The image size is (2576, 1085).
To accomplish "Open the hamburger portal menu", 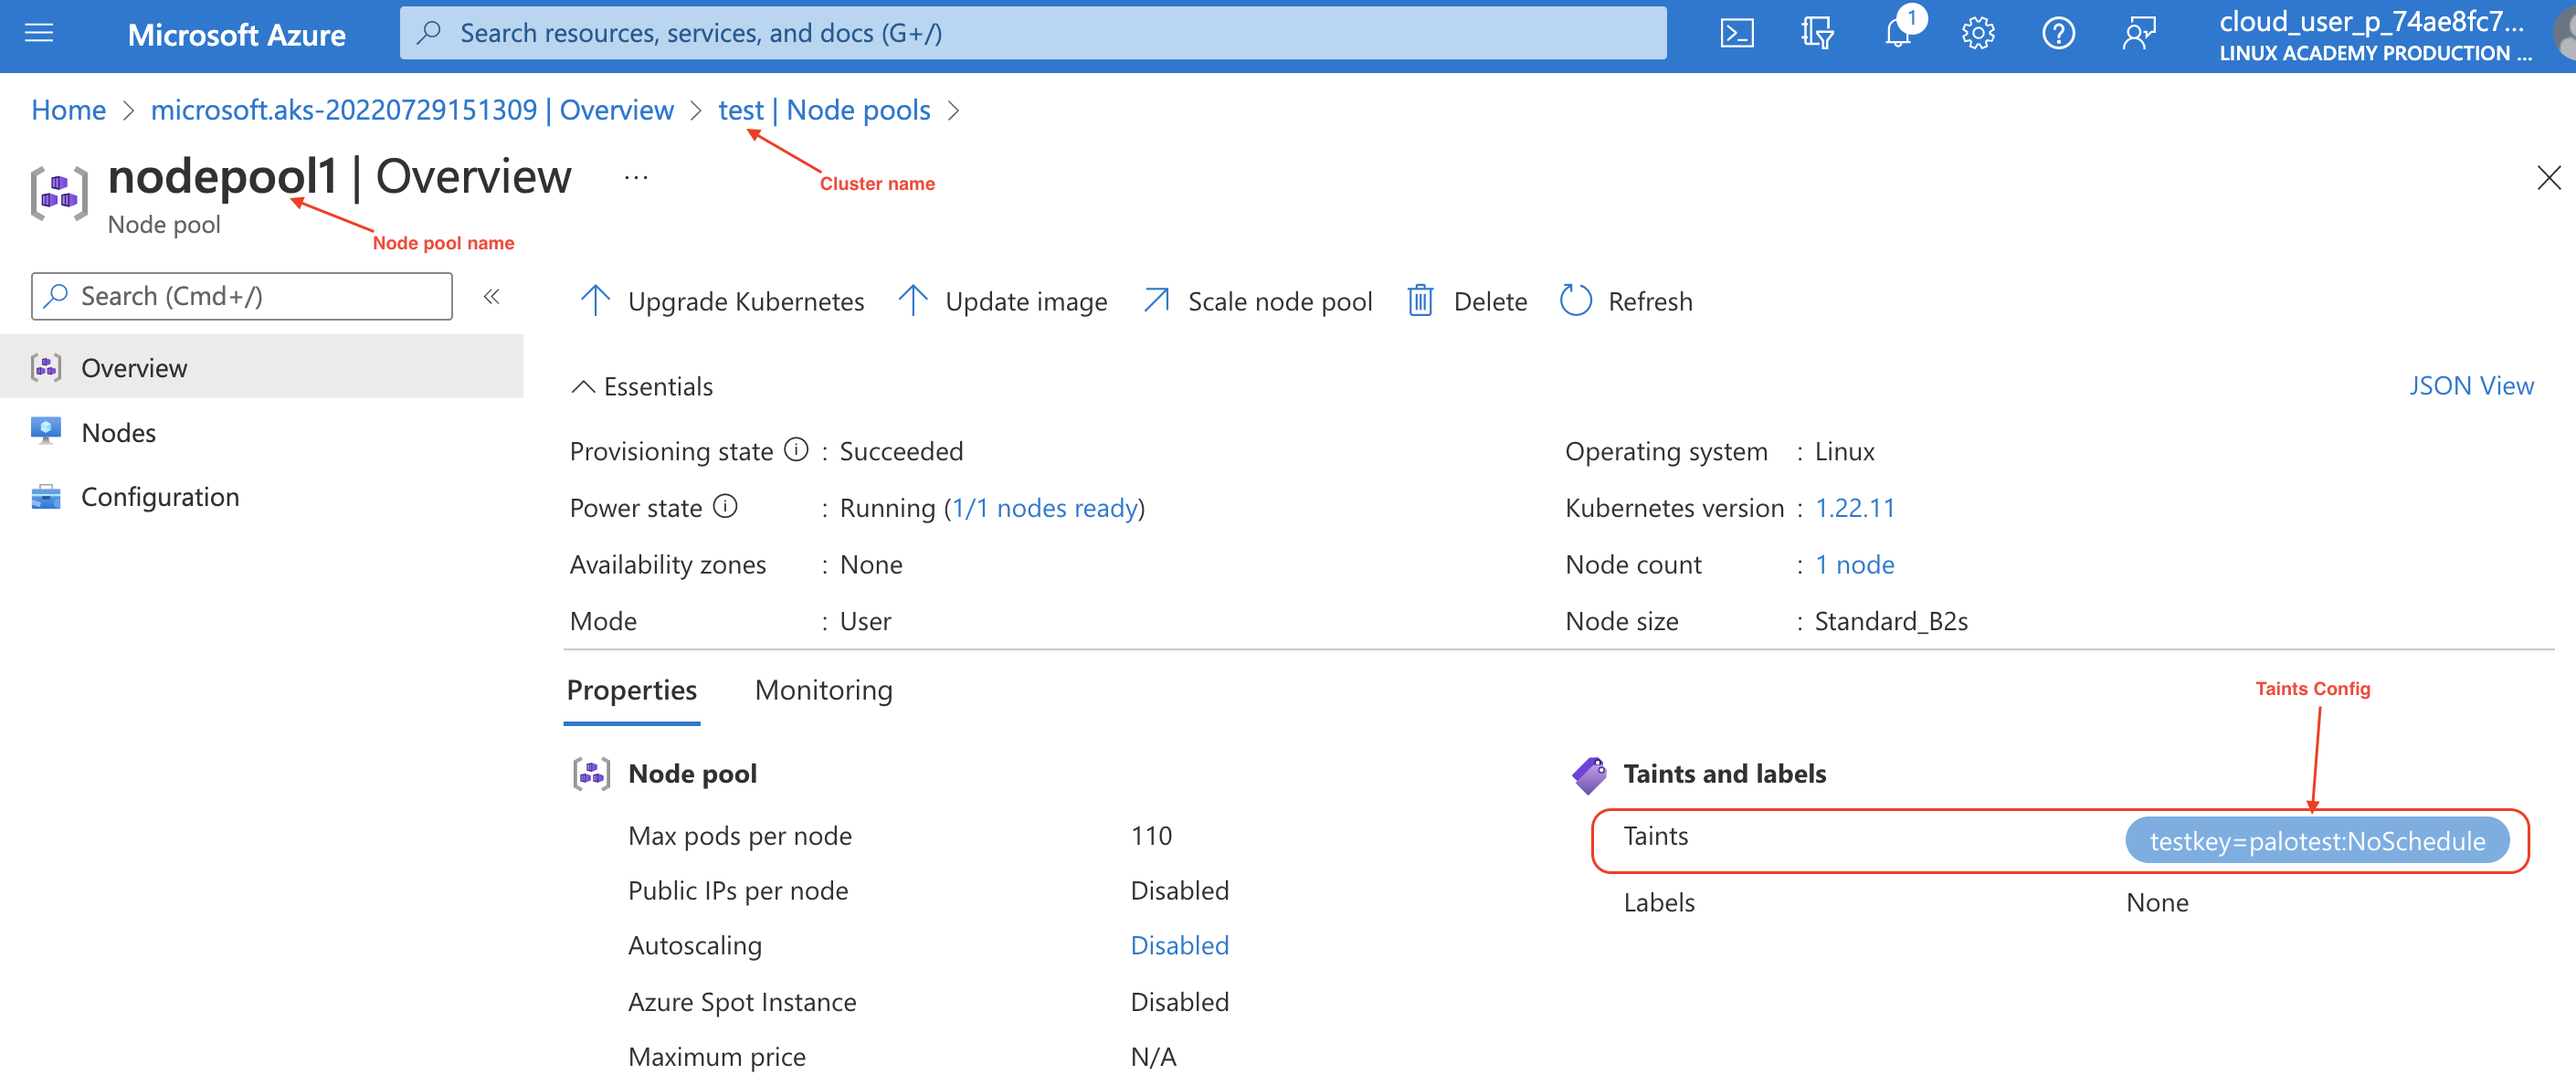I will click(39, 34).
